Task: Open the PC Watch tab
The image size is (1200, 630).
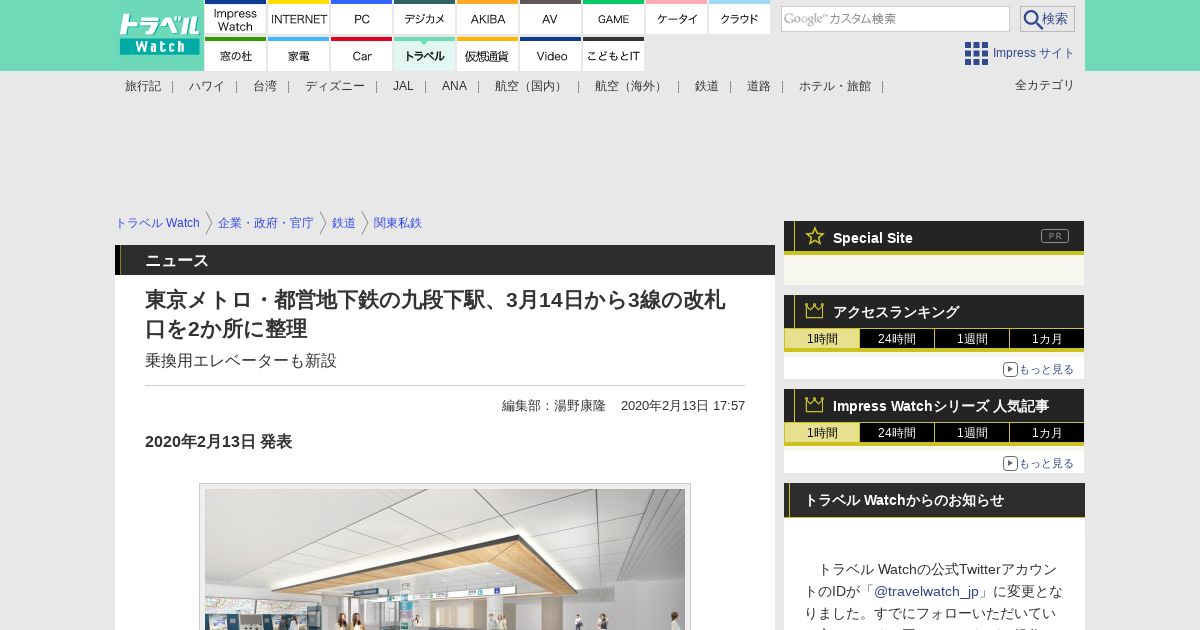Action: 362,18
